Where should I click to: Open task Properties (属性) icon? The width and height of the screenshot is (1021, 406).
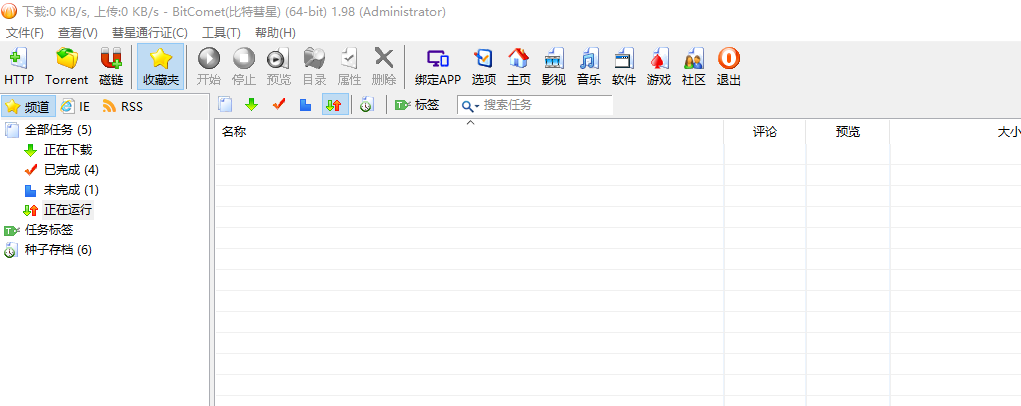click(x=349, y=66)
